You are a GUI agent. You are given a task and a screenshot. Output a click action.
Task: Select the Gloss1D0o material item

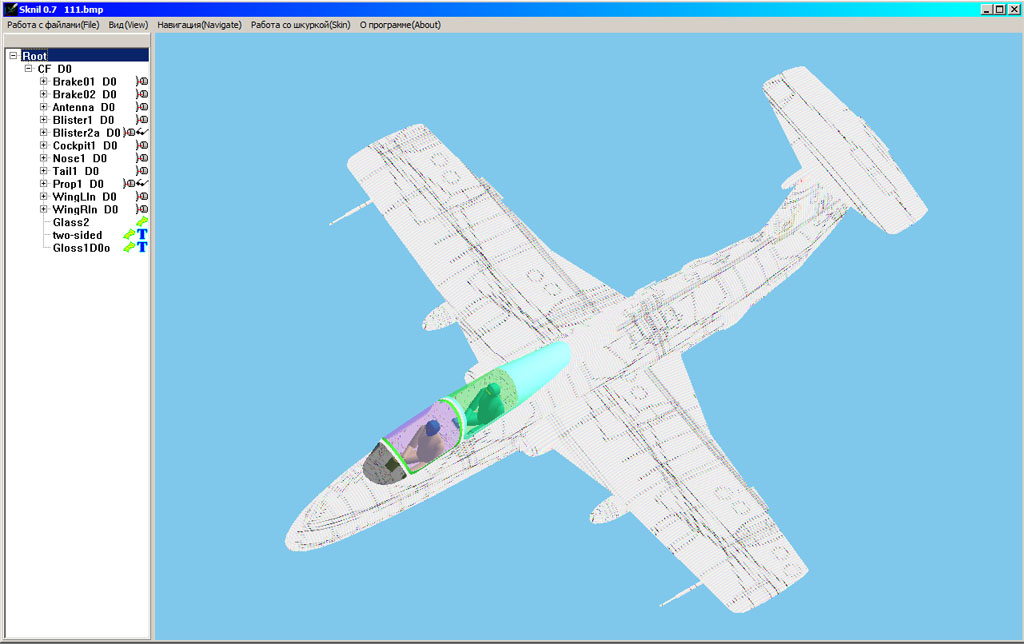click(x=81, y=248)
